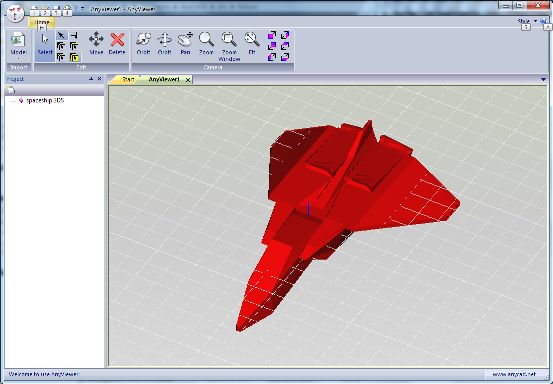This screenshot has height=384, width=553.
Task: Click the Project panel title
Action: click(15, 79)
